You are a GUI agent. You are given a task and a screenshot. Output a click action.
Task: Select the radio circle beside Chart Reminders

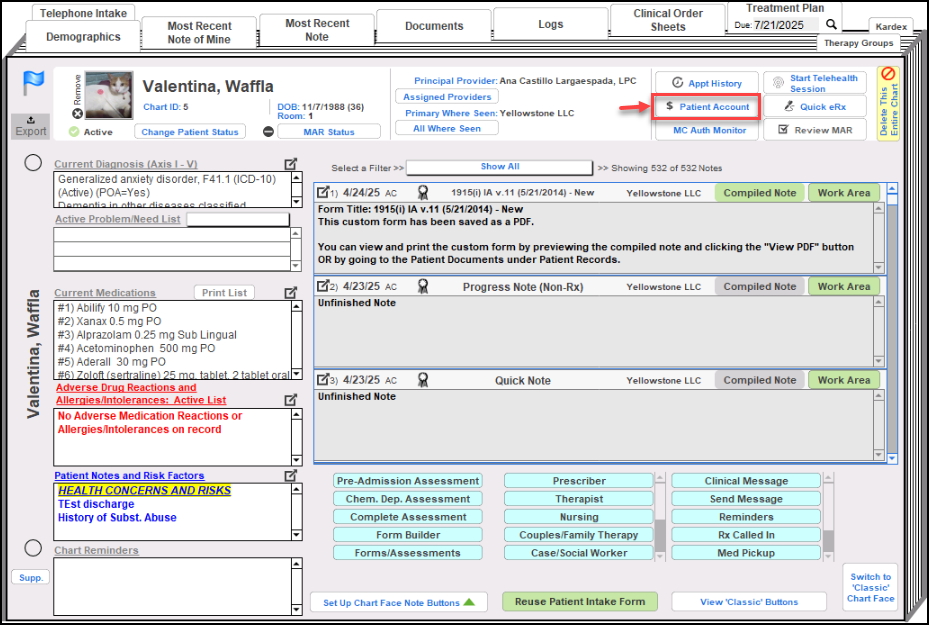(x=33, y=547)
